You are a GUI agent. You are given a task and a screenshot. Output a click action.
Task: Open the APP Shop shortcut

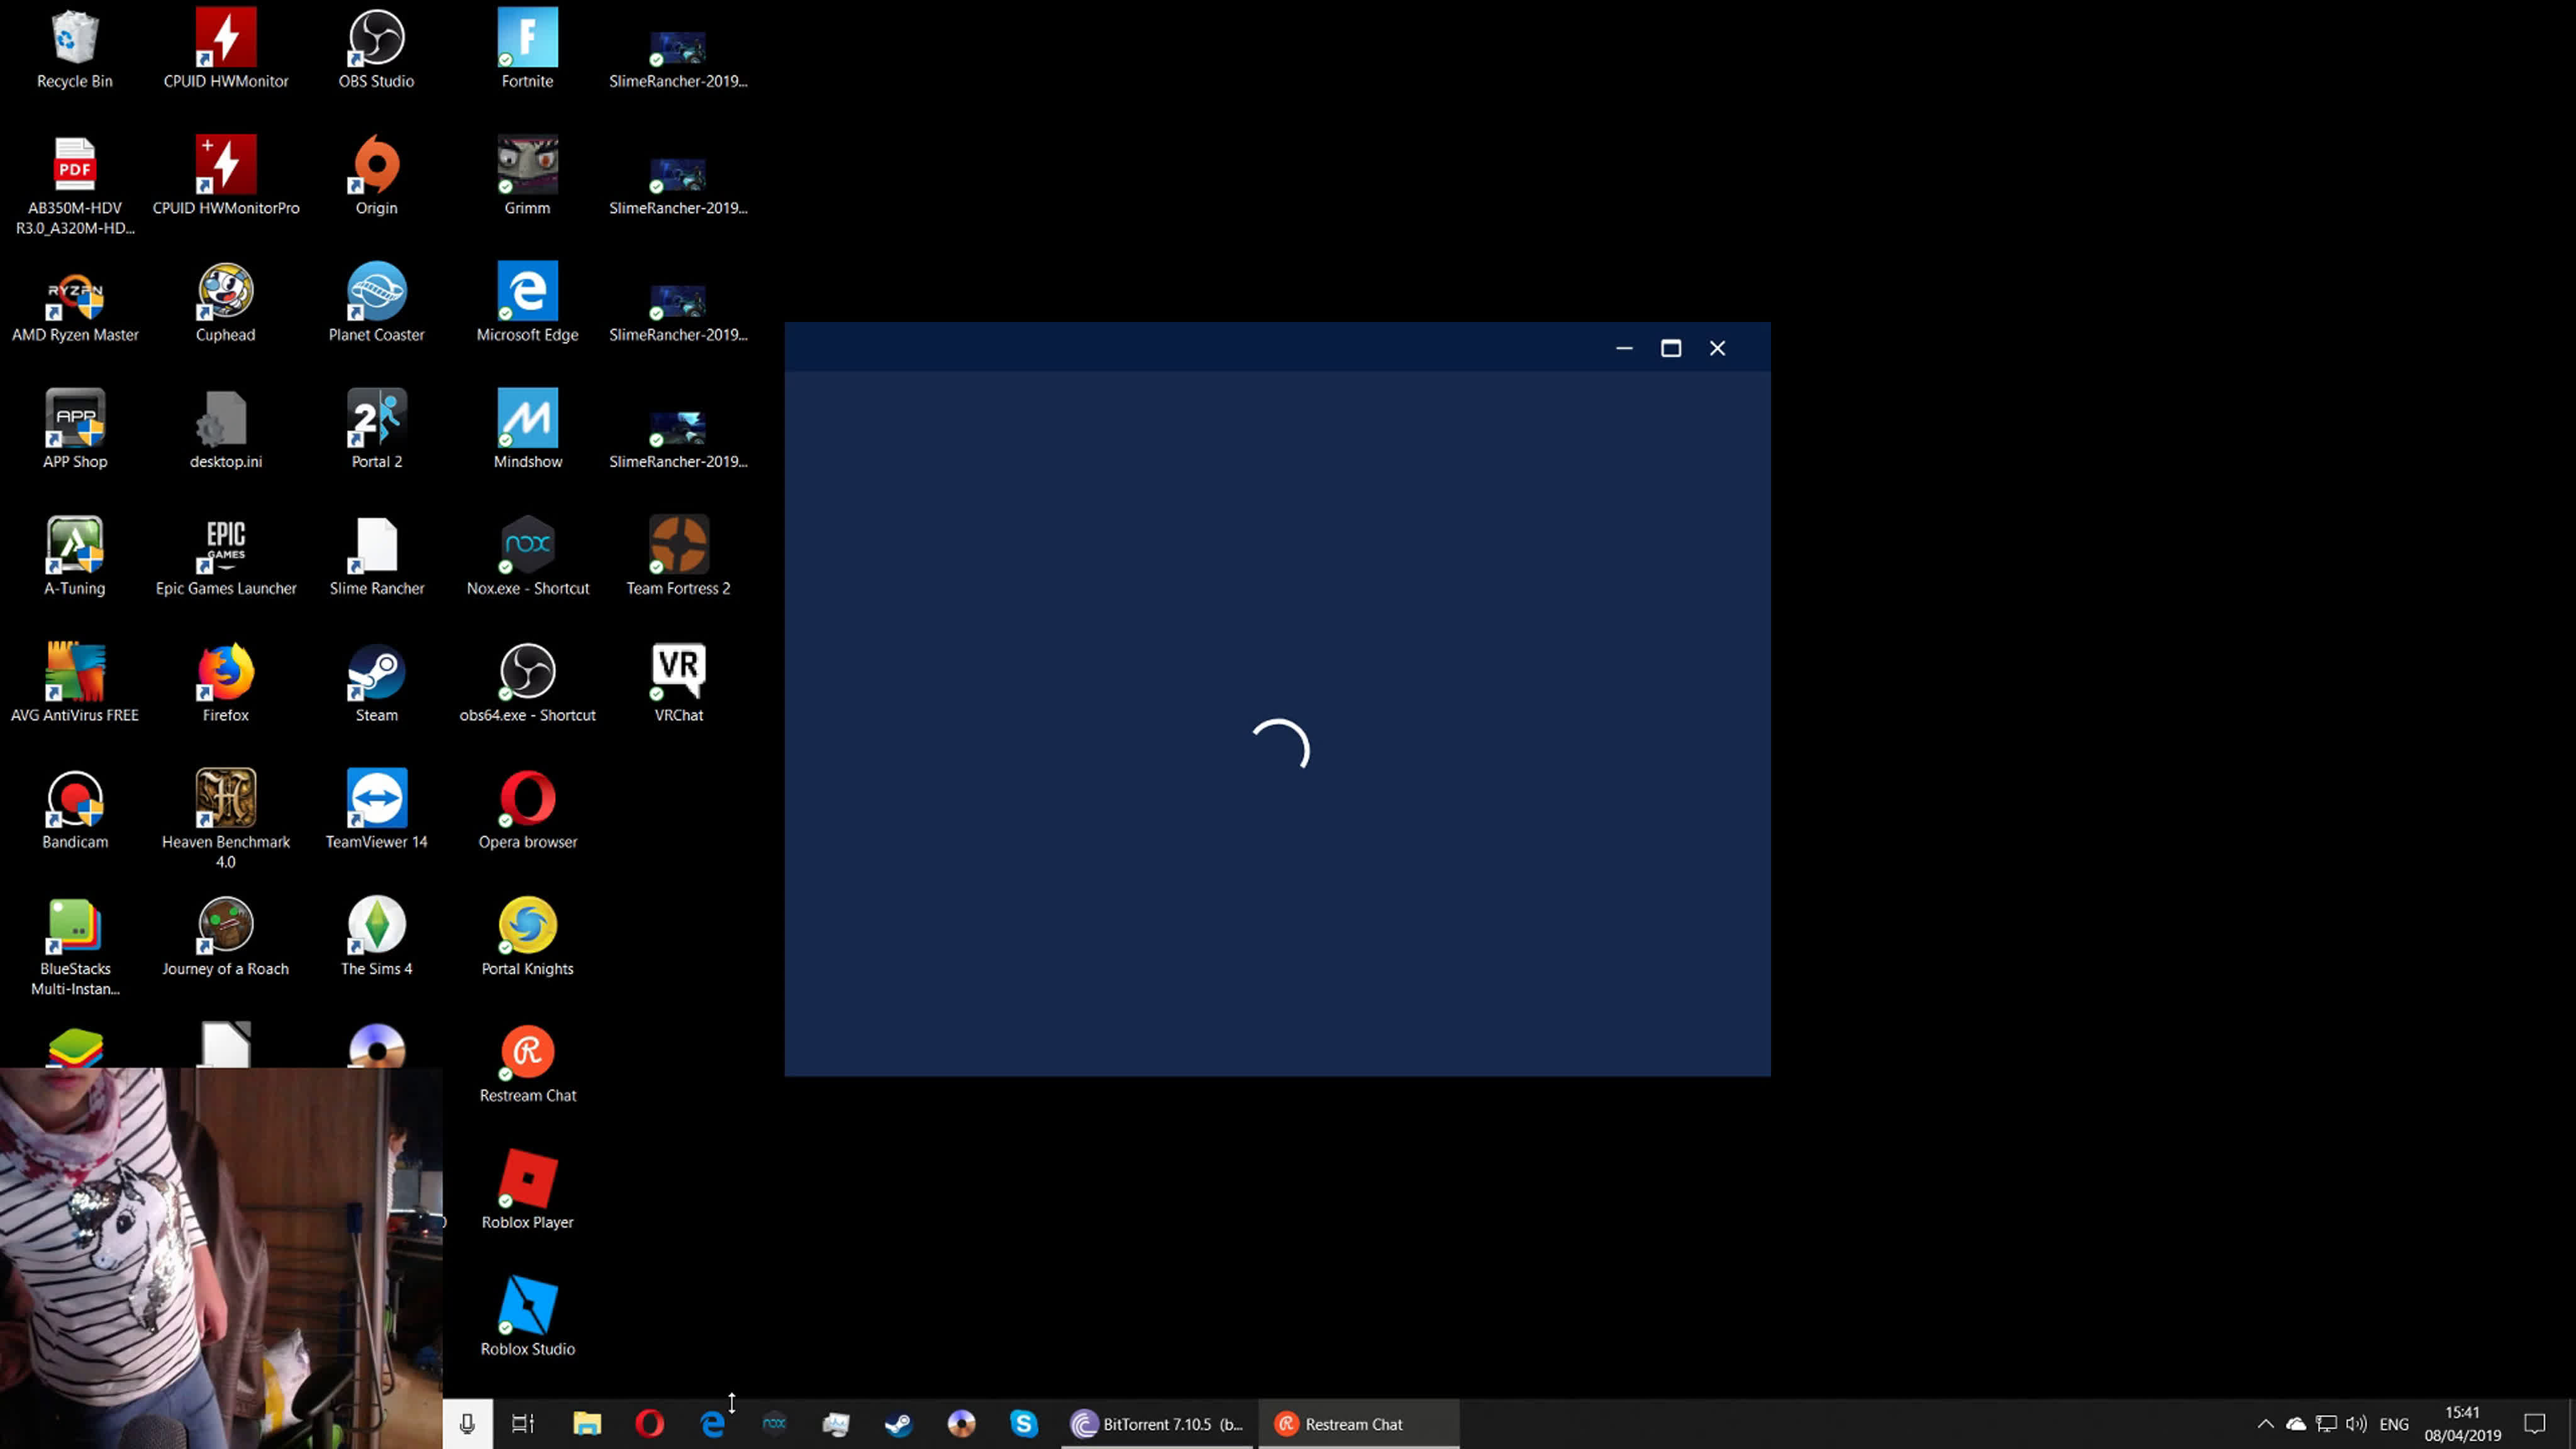[75, 431]
